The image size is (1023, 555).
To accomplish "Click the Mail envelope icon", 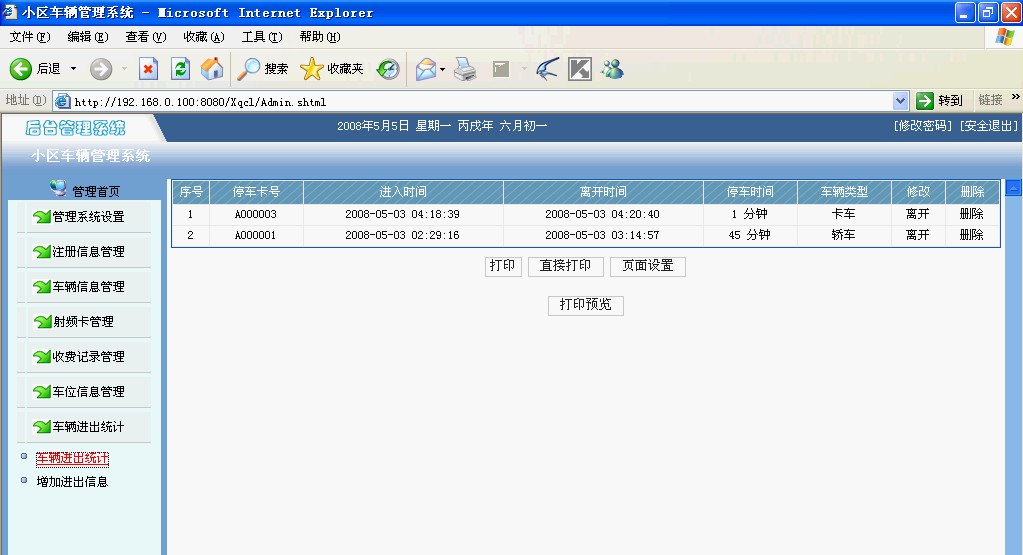I will tap(425, 68).
